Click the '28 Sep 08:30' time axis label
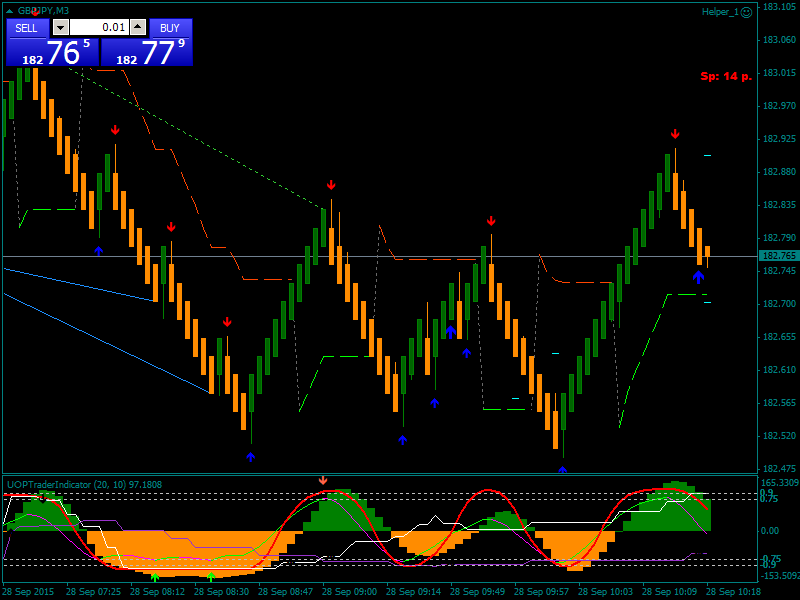This screenshot has width=800, height=600. coord(221,592)
